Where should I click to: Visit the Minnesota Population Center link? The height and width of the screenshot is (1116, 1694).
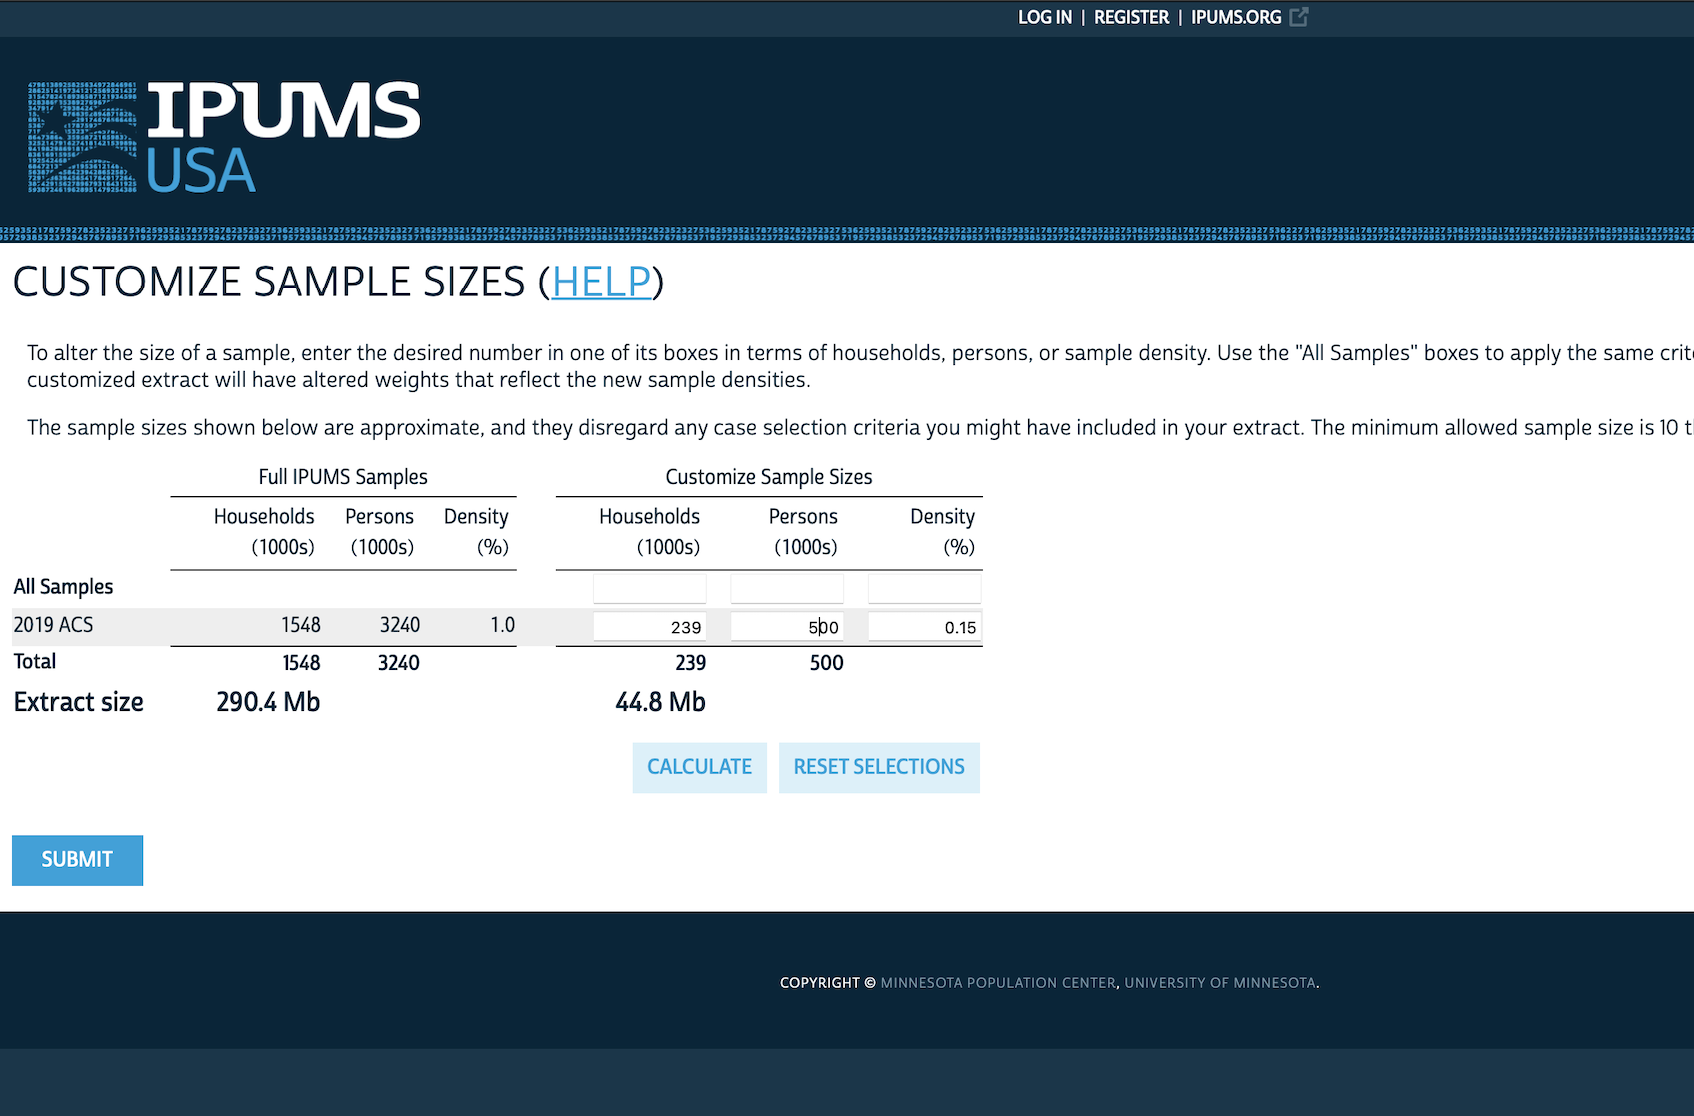click(x=997, y=983)
